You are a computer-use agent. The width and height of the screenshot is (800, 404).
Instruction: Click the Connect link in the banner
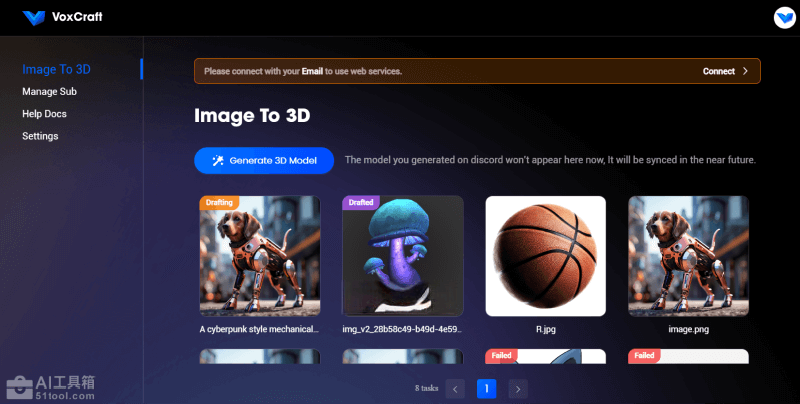(x=718, y=71)
